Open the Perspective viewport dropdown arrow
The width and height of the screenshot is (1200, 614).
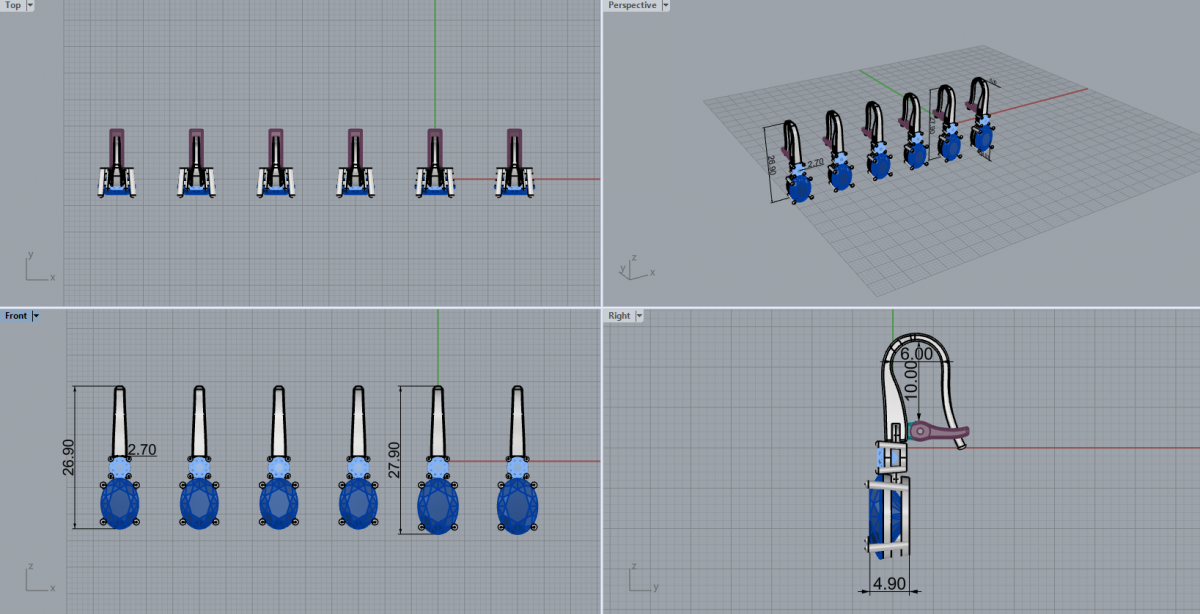(666, 5)
